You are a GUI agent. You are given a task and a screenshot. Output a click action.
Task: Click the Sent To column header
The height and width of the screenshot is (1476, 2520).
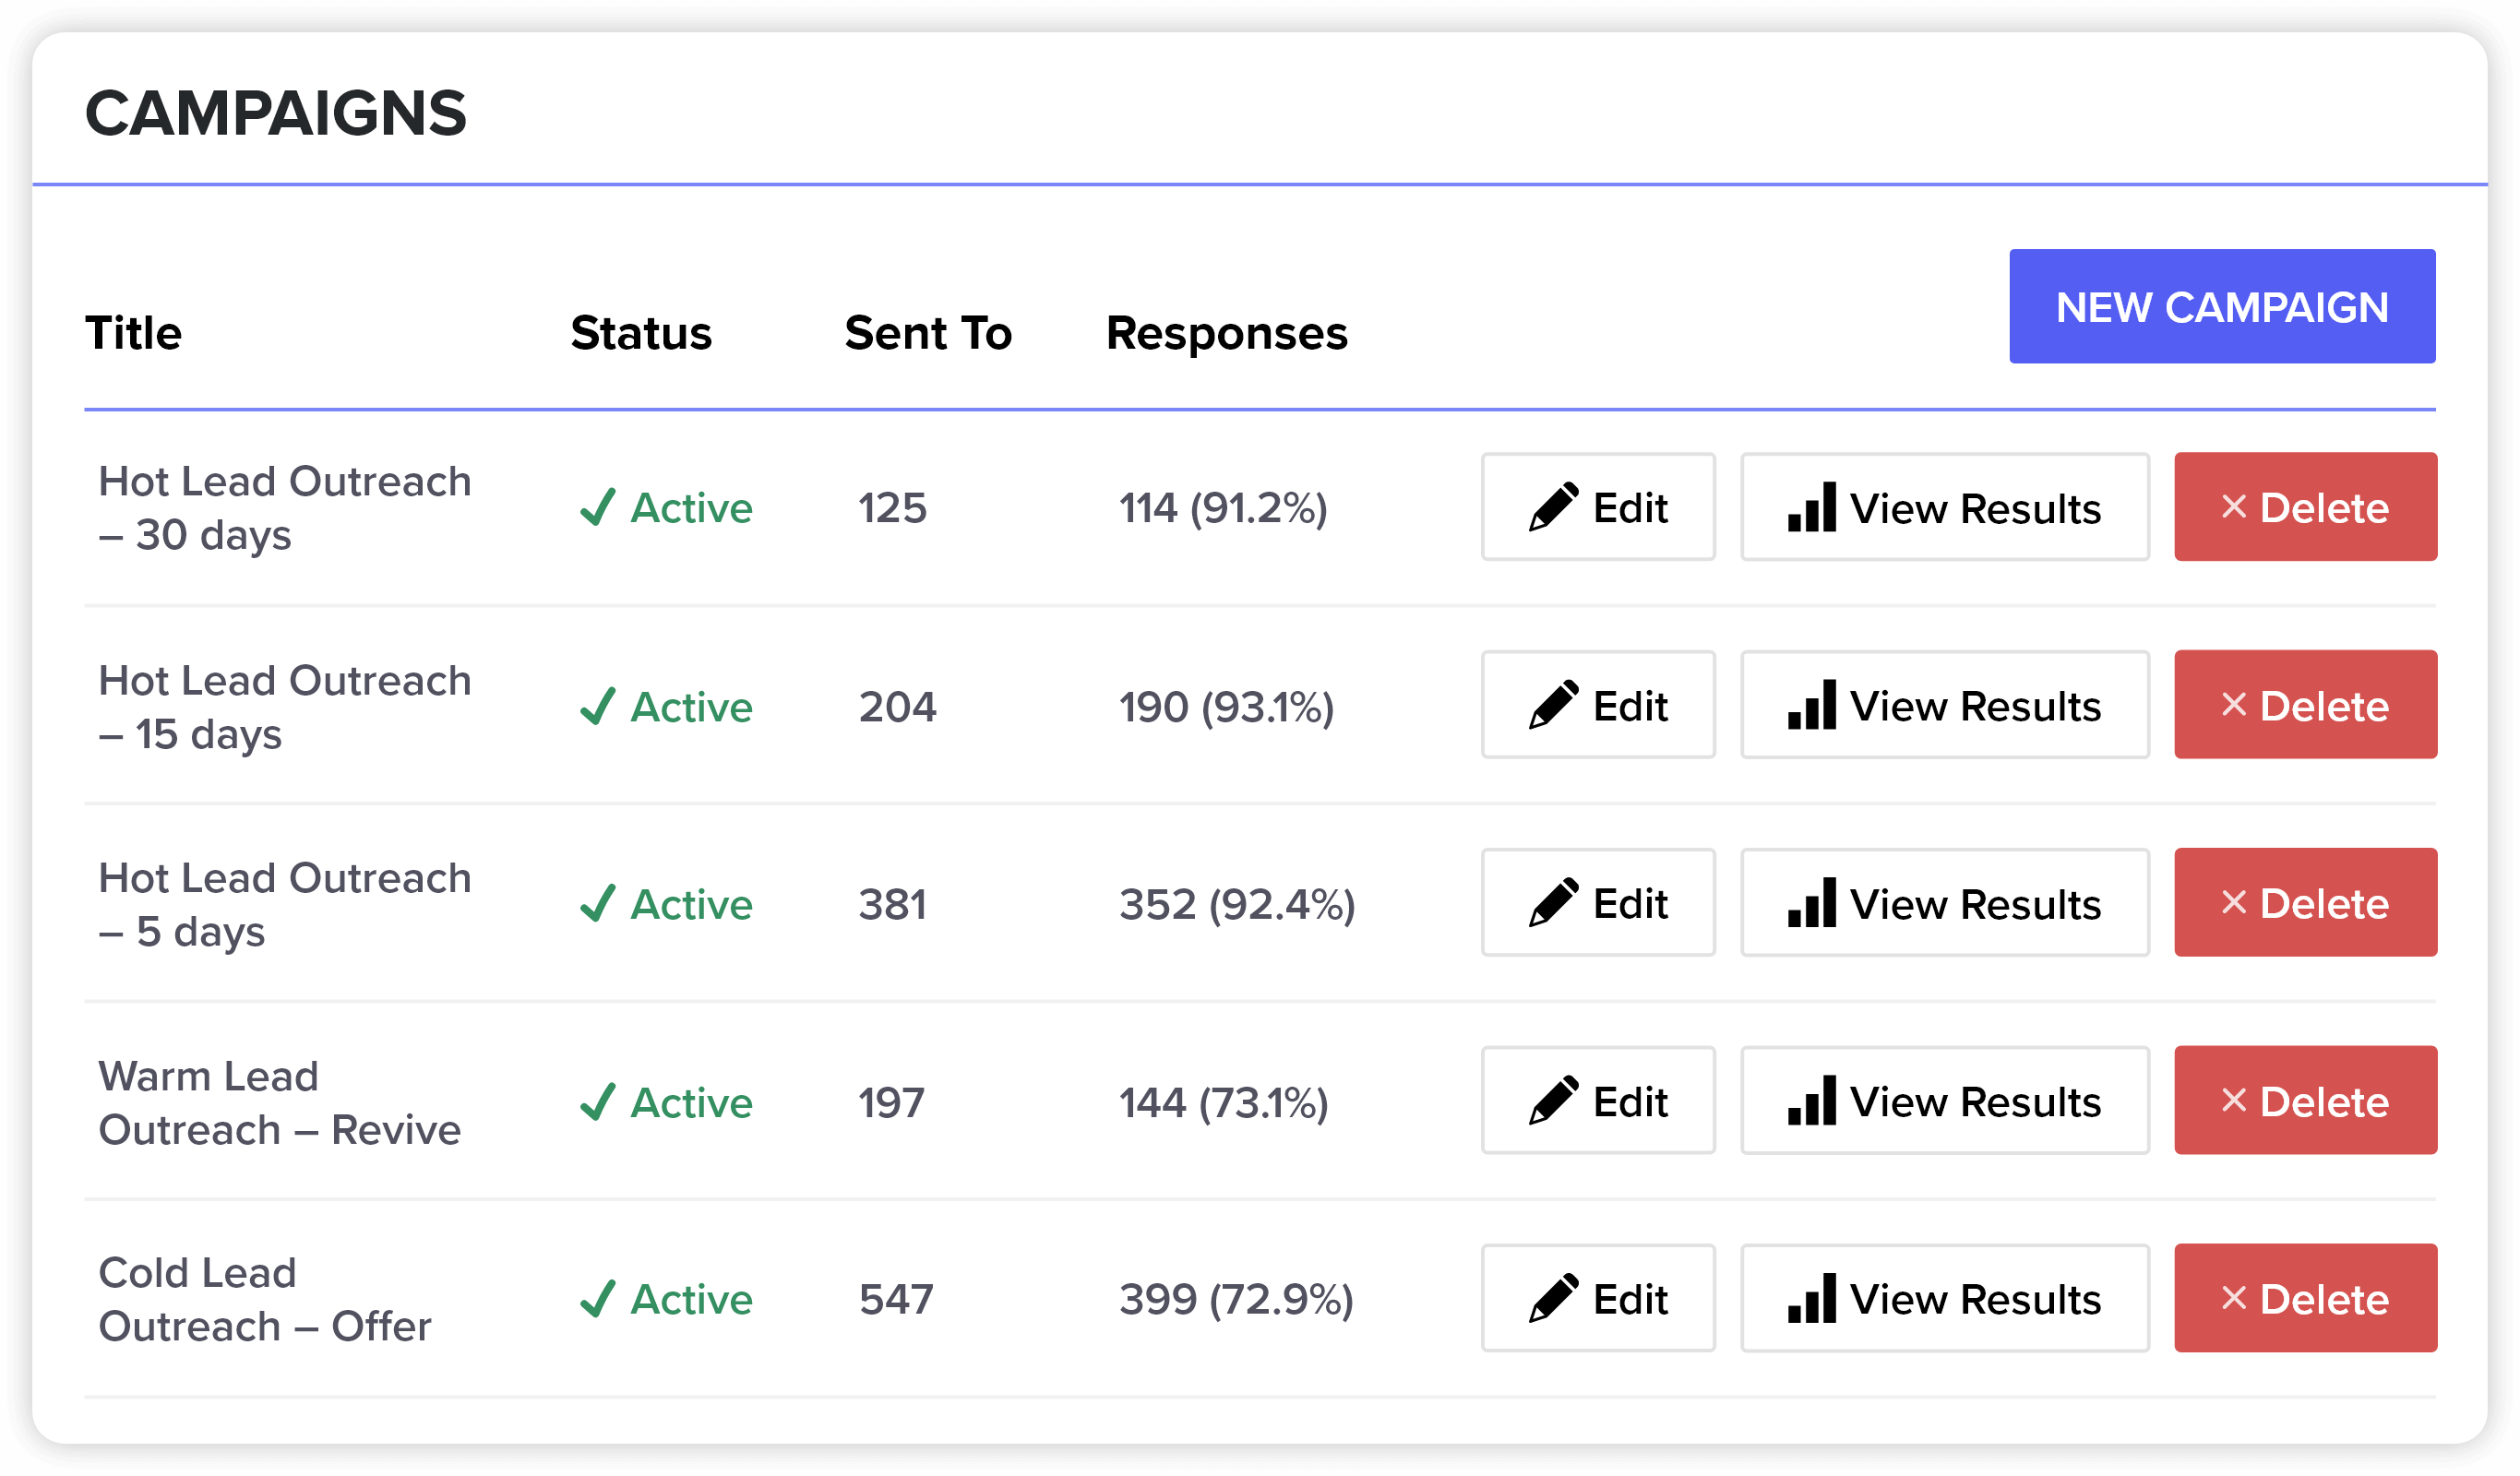point(928,333)
